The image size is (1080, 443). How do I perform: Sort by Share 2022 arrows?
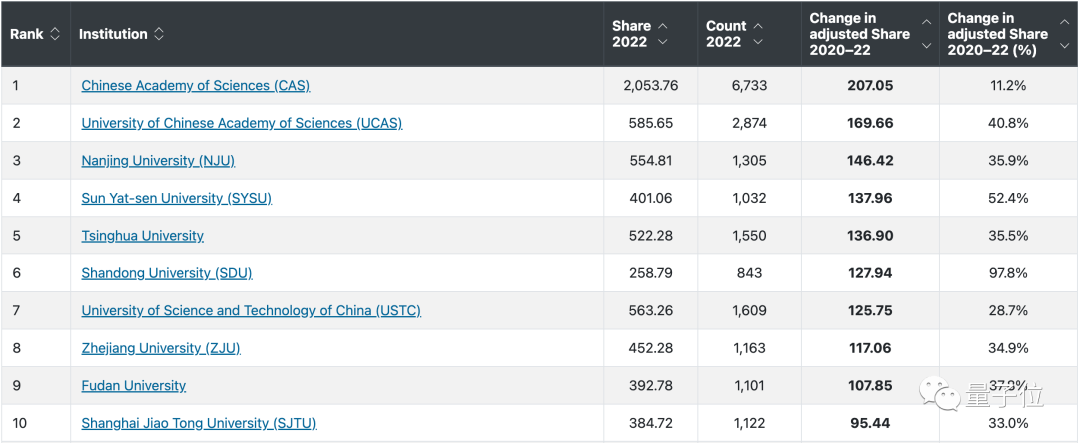663,34
